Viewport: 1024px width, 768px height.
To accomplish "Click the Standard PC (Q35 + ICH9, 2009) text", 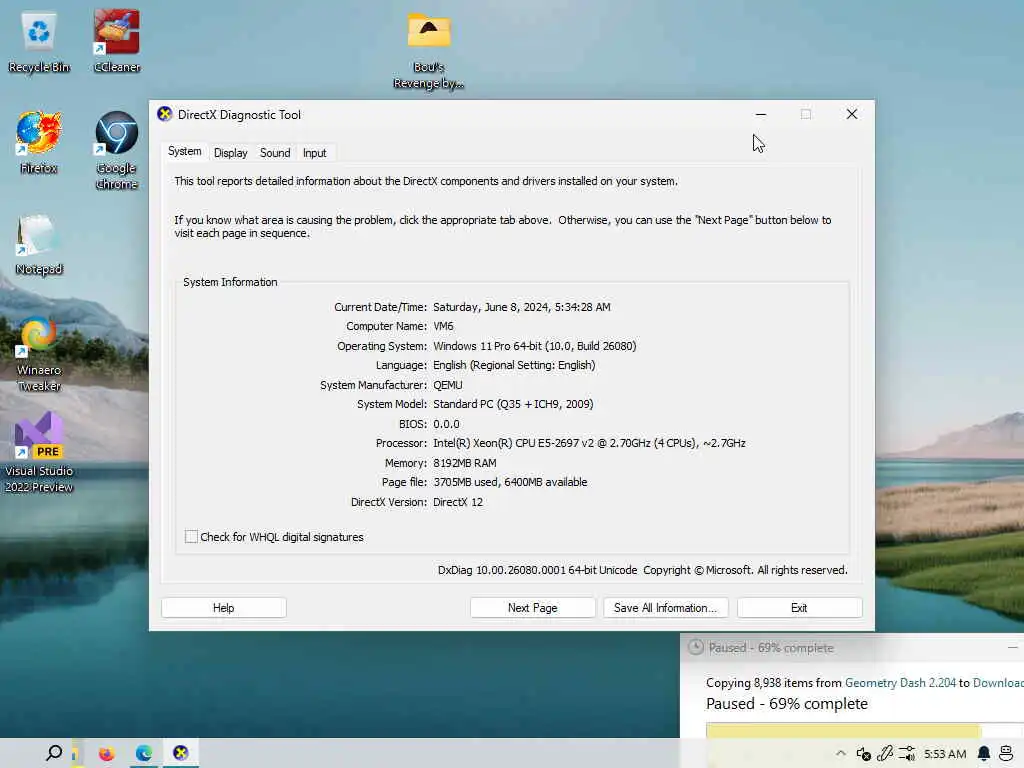I will pyautogui.click(x=513, y=404).
